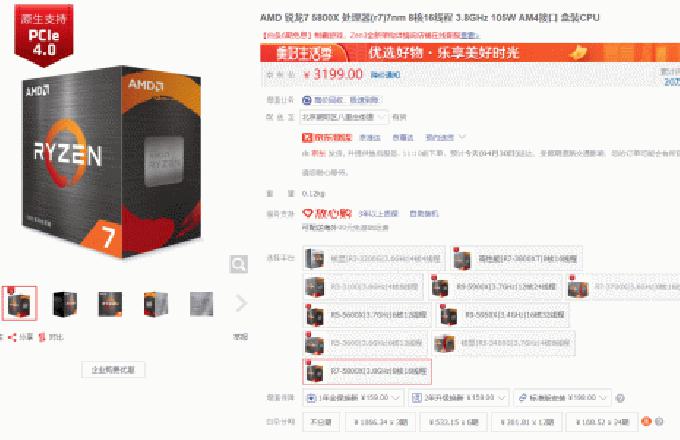Click the JD logistics logo
680x440 pixels.
point(327,137)
